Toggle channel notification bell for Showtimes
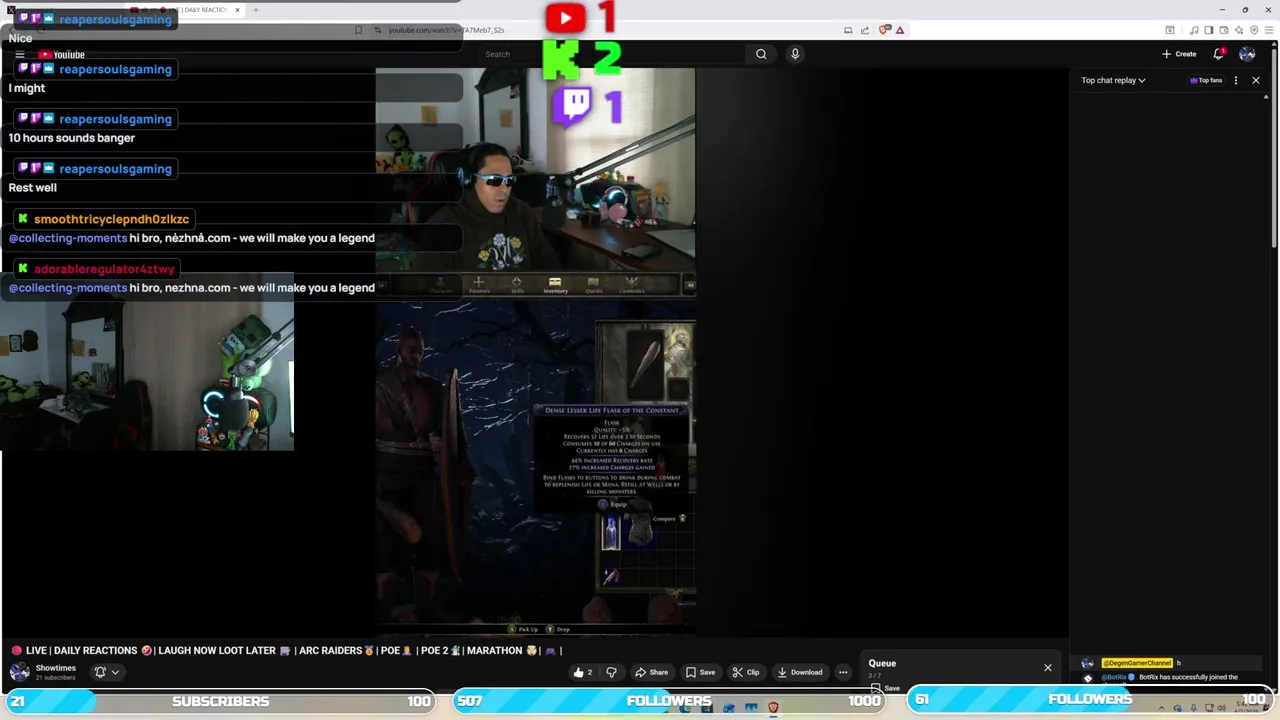Screen dimensions: 1280x720 coord(106,672)
